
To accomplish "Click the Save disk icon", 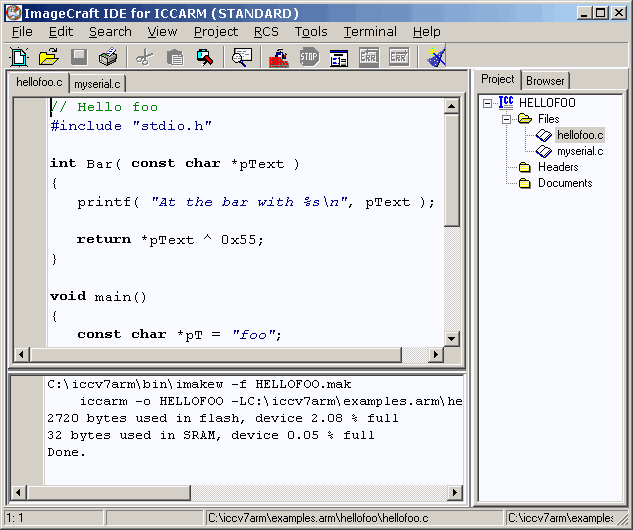I will tap(79, 57).
